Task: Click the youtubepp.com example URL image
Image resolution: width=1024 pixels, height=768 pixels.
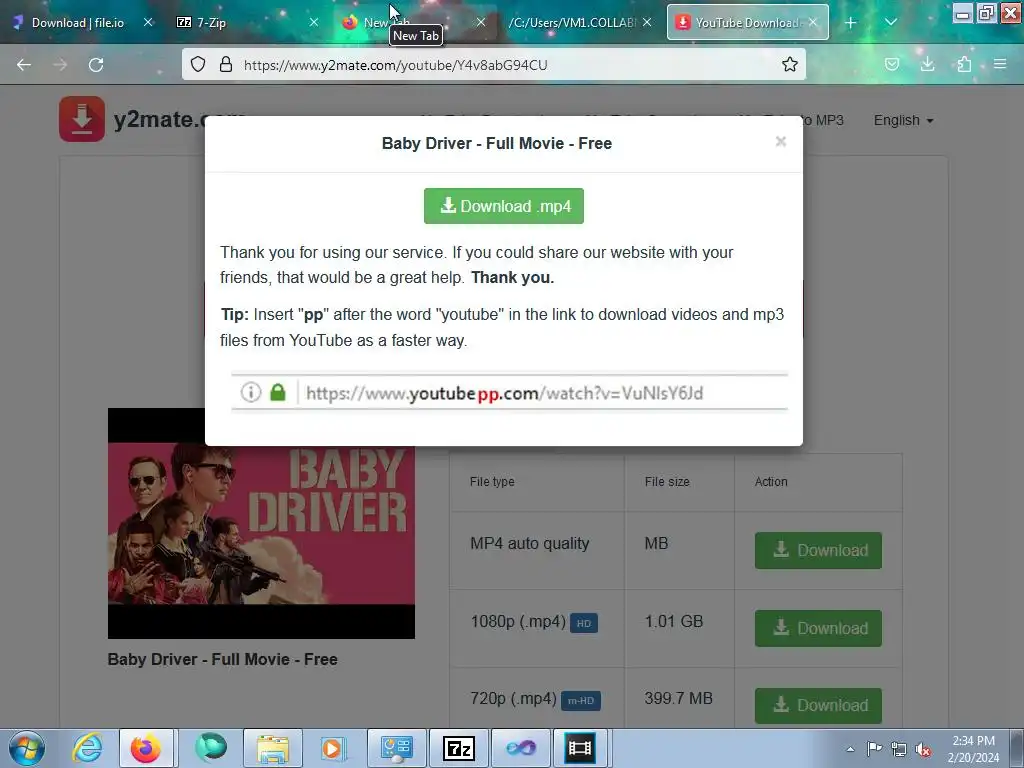Action: click(509, 392)
